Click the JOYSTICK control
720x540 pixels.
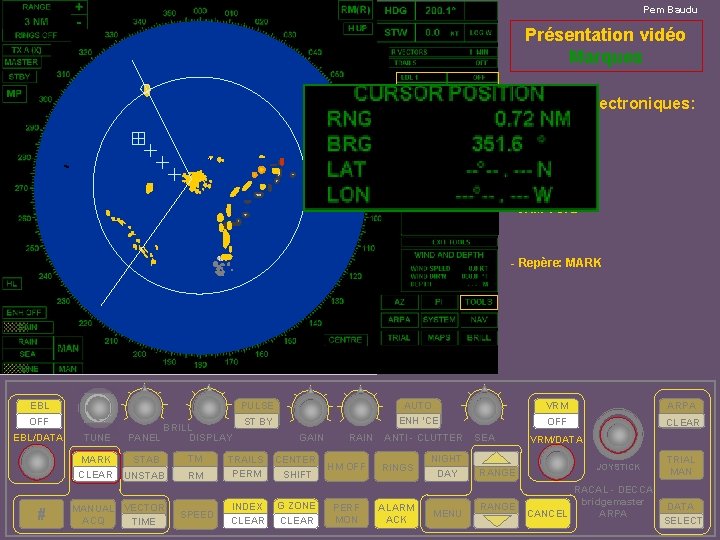tap(618, 434)
